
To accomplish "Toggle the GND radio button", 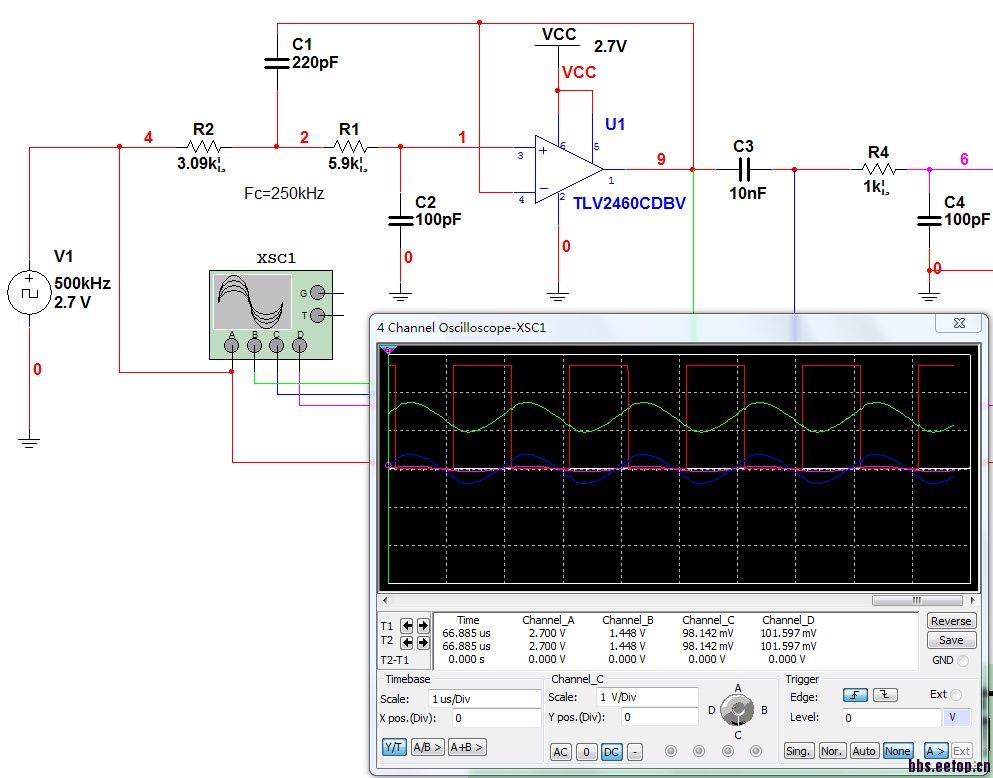I will click(x=963, y=660).
